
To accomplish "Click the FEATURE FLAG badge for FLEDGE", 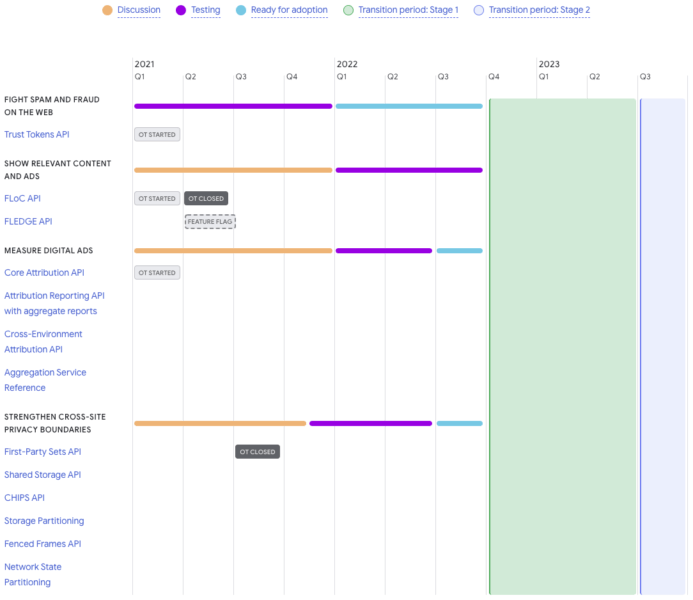I will pos(210,222).
